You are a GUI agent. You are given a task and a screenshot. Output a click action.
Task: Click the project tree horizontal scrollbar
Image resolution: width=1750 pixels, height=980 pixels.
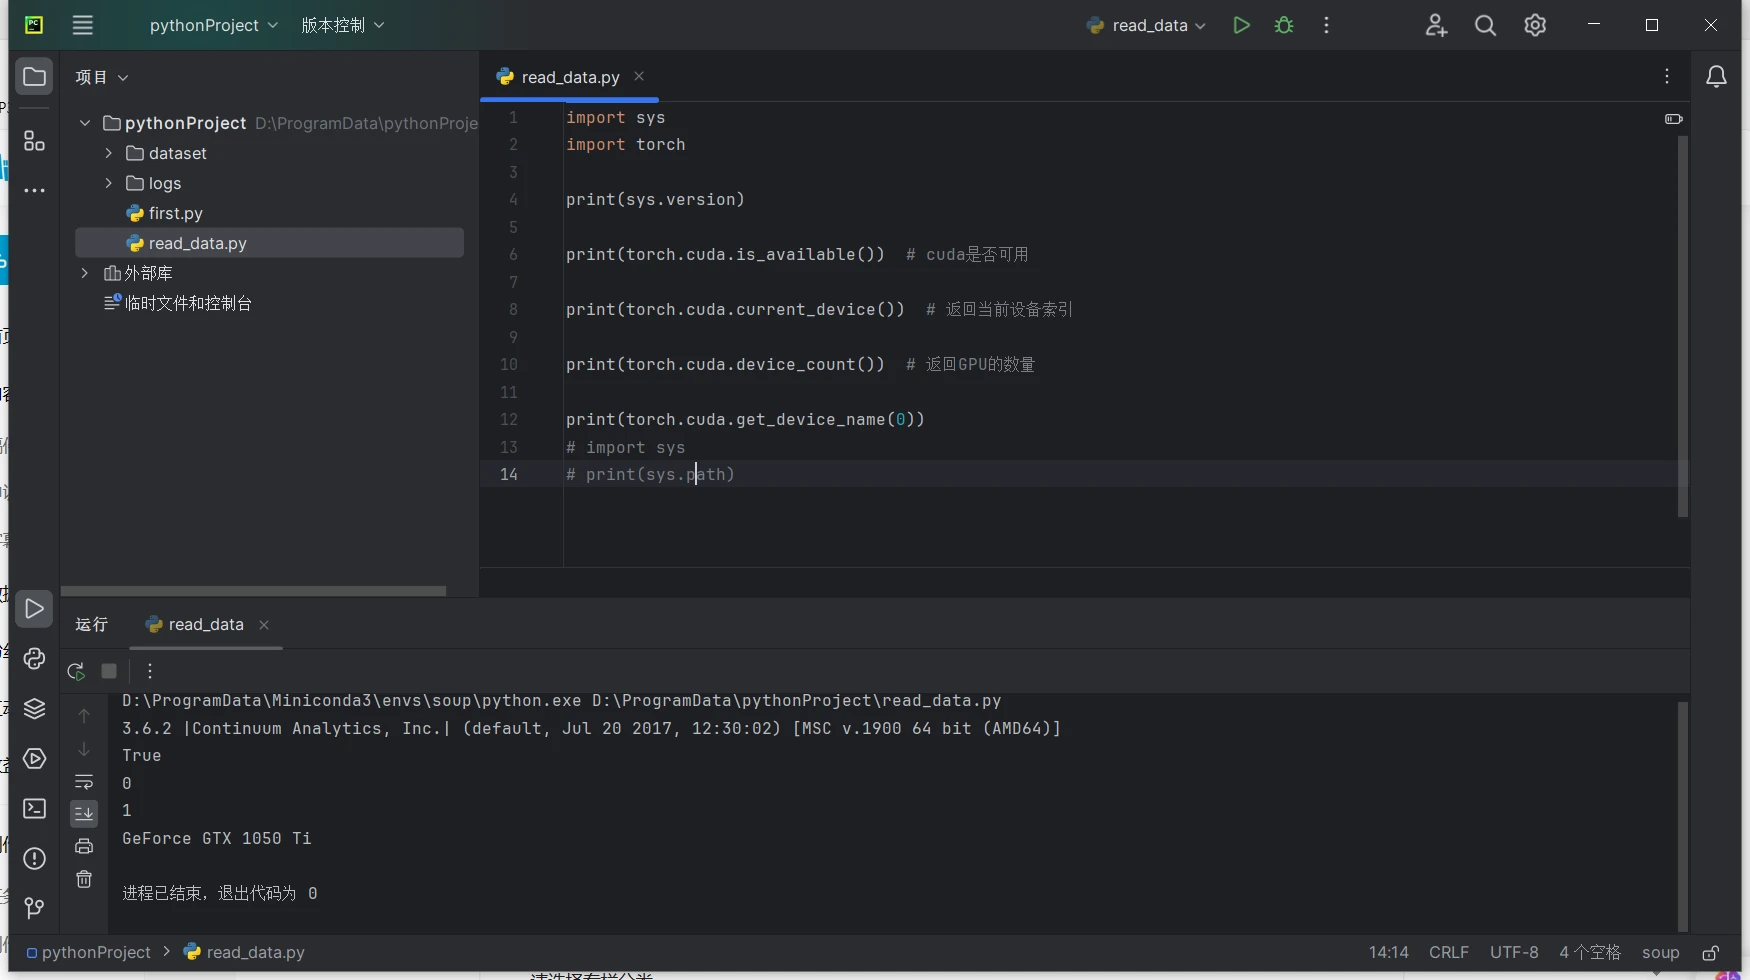click(x=253, y=591)
